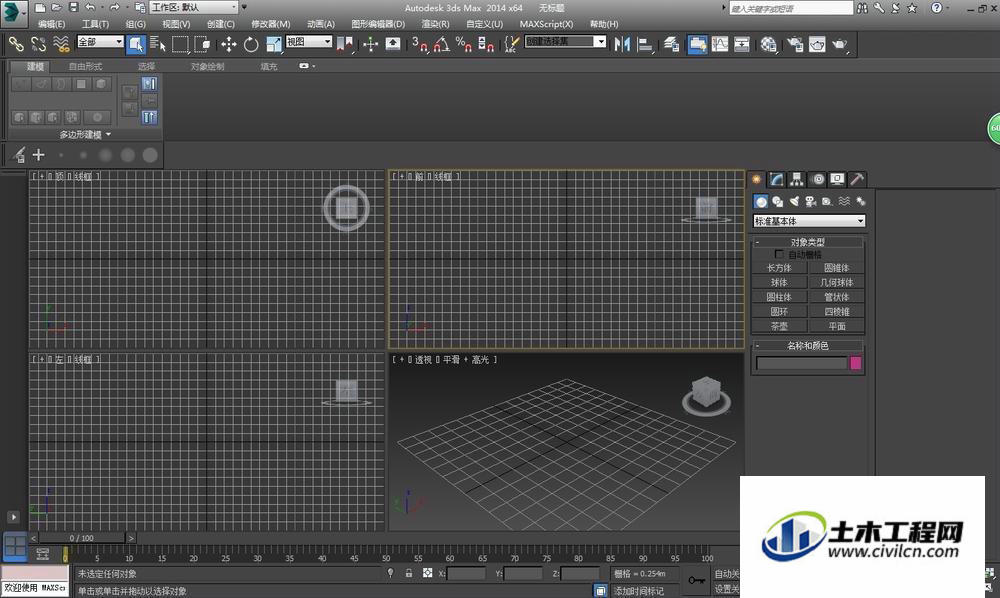Choose the Select and Rotate tool

tap(251, 44)
